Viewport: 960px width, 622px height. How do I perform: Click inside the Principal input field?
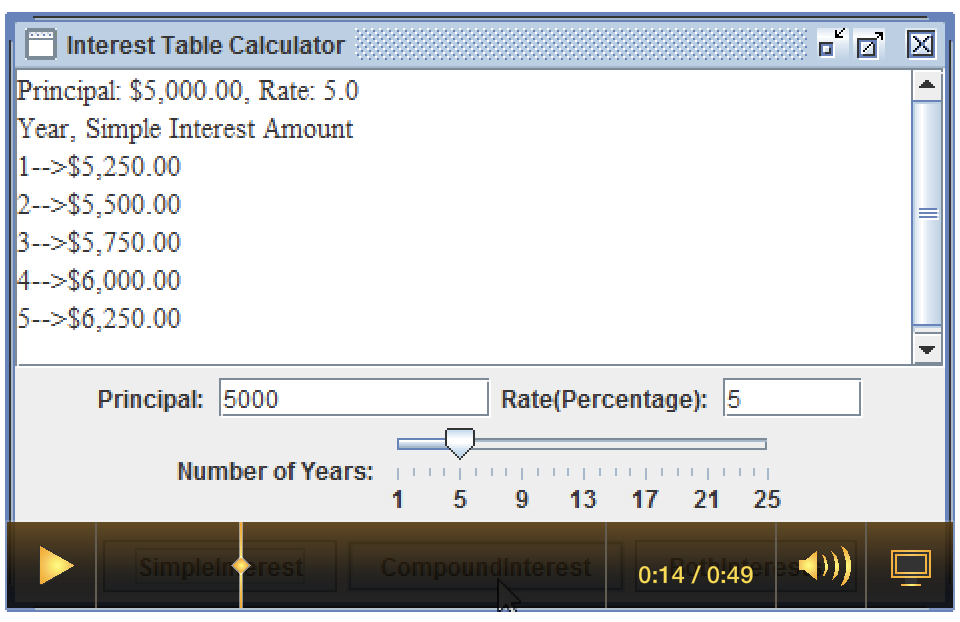click(x=354, y=399)
